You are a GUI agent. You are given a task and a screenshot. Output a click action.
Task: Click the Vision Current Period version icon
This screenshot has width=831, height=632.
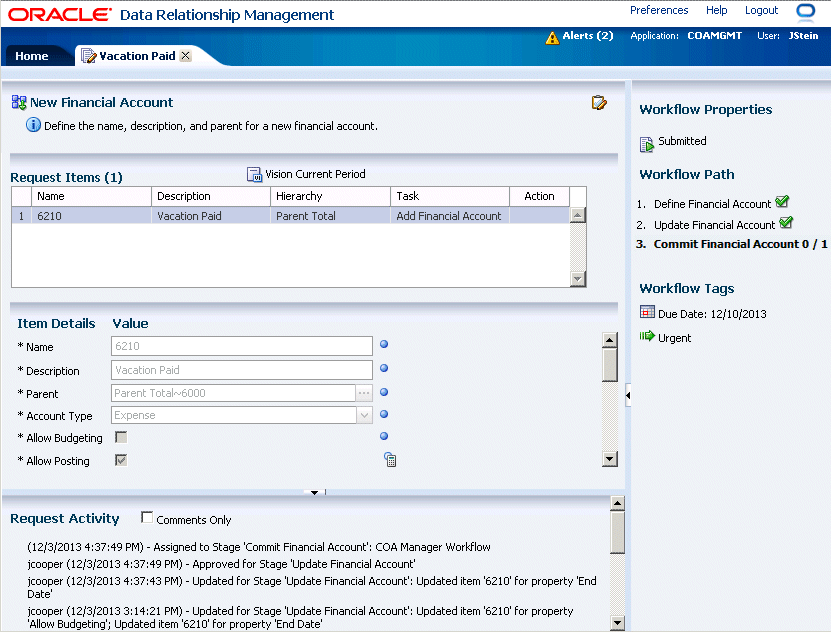pyautogui.click(x=254, y=174)
